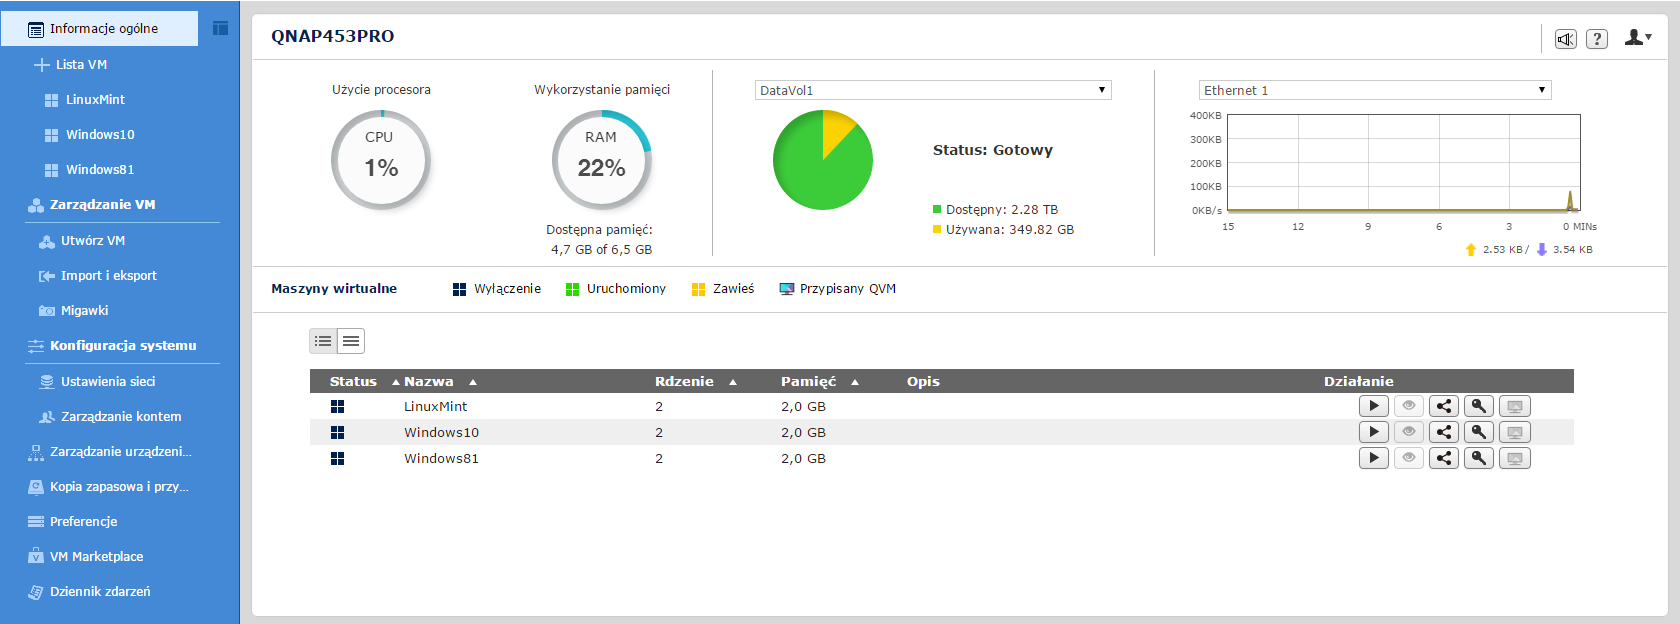Sort the table by the Nazwa column
The height and width of the screenshot is (624, 1680).
[429, 382]
